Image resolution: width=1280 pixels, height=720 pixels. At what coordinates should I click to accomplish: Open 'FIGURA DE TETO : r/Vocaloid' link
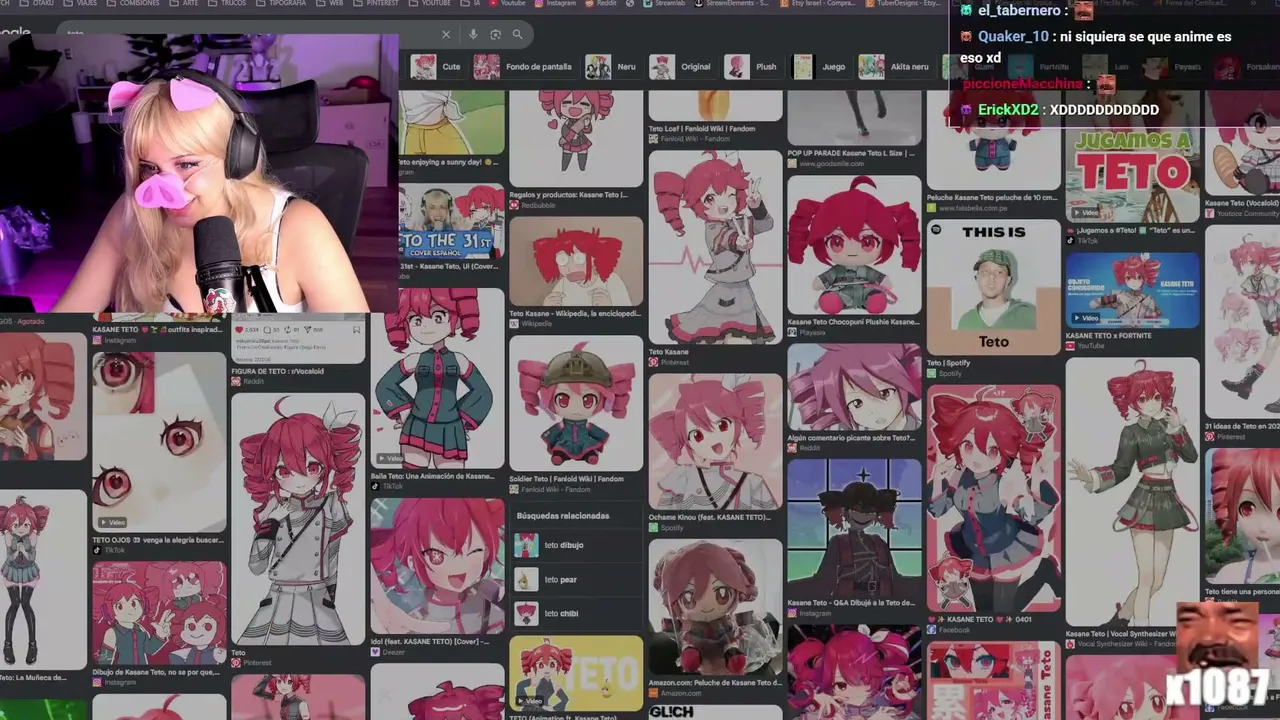278,371
